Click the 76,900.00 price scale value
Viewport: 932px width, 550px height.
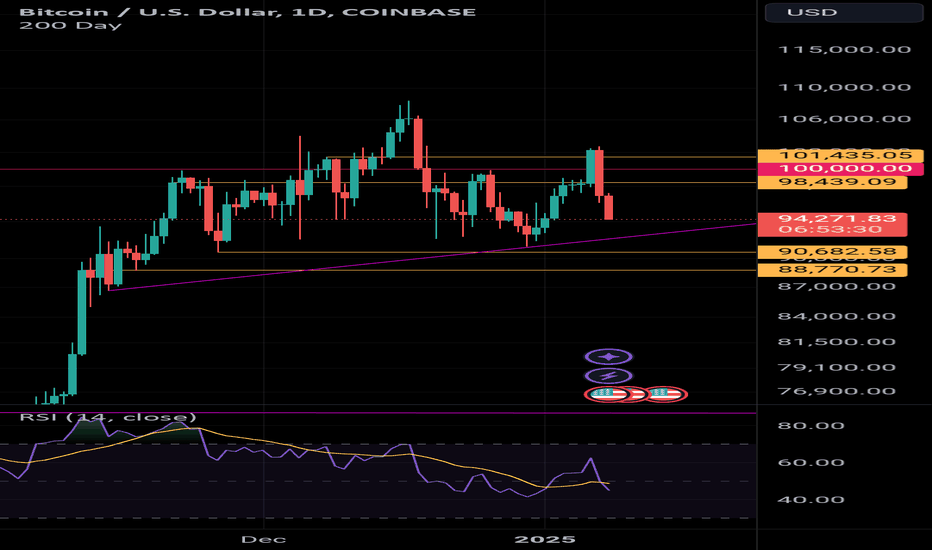[x=837, y=392]
